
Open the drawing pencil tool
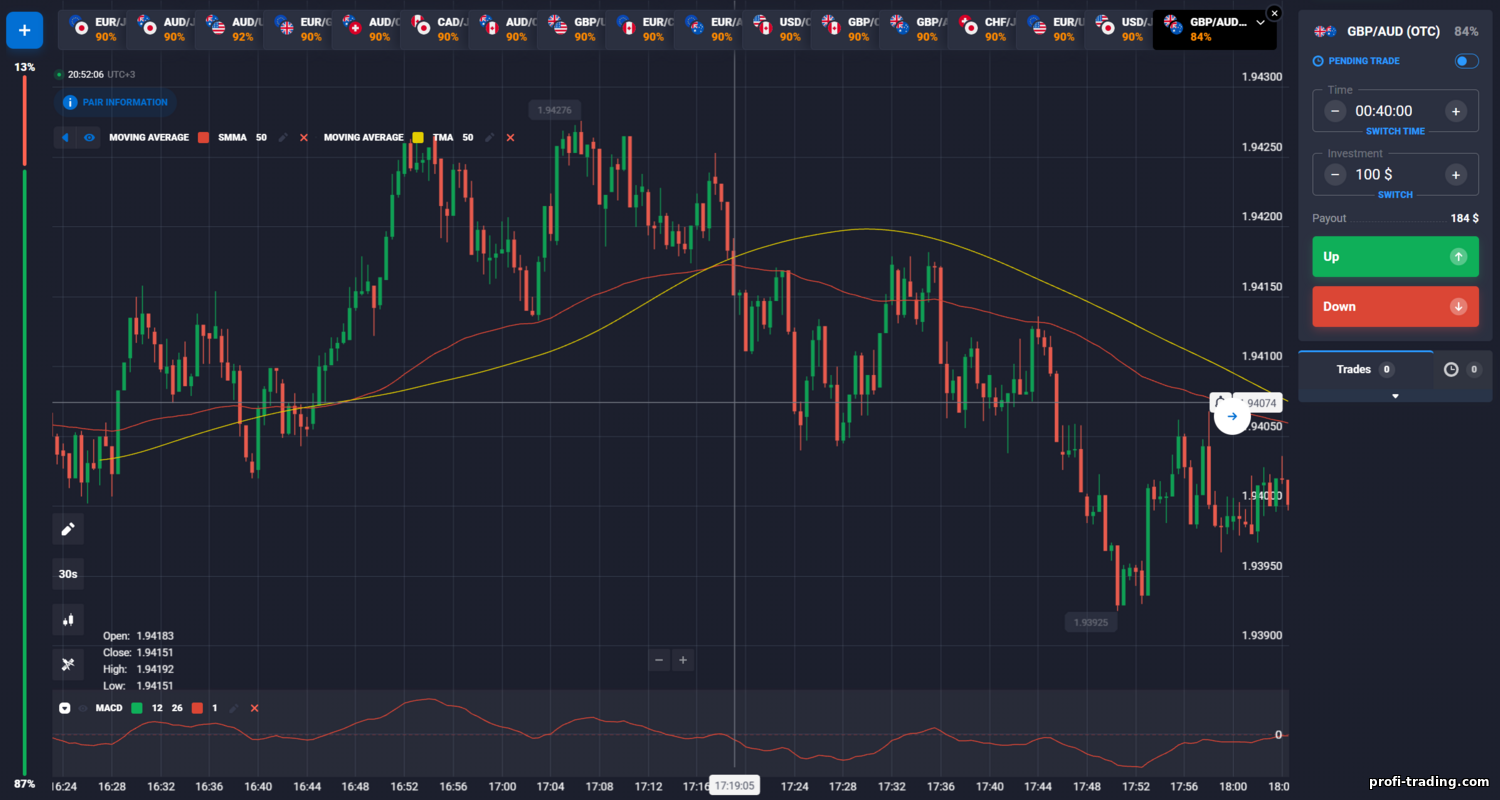point(68,529)
